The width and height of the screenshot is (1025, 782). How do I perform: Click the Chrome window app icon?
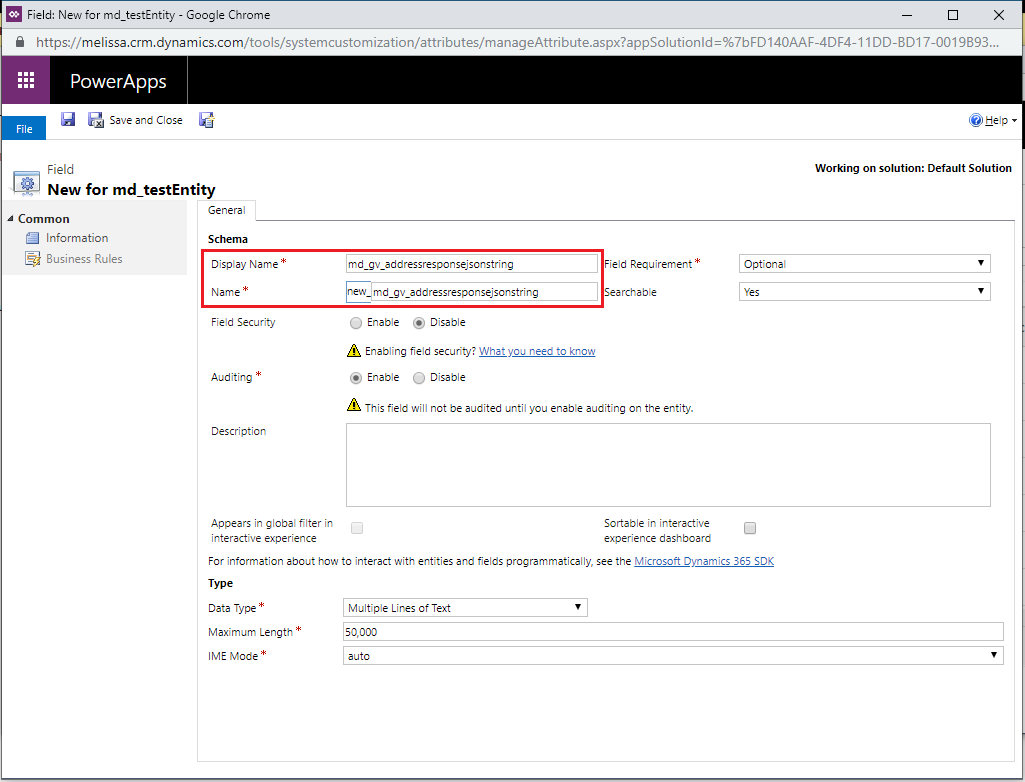[14, 14]
